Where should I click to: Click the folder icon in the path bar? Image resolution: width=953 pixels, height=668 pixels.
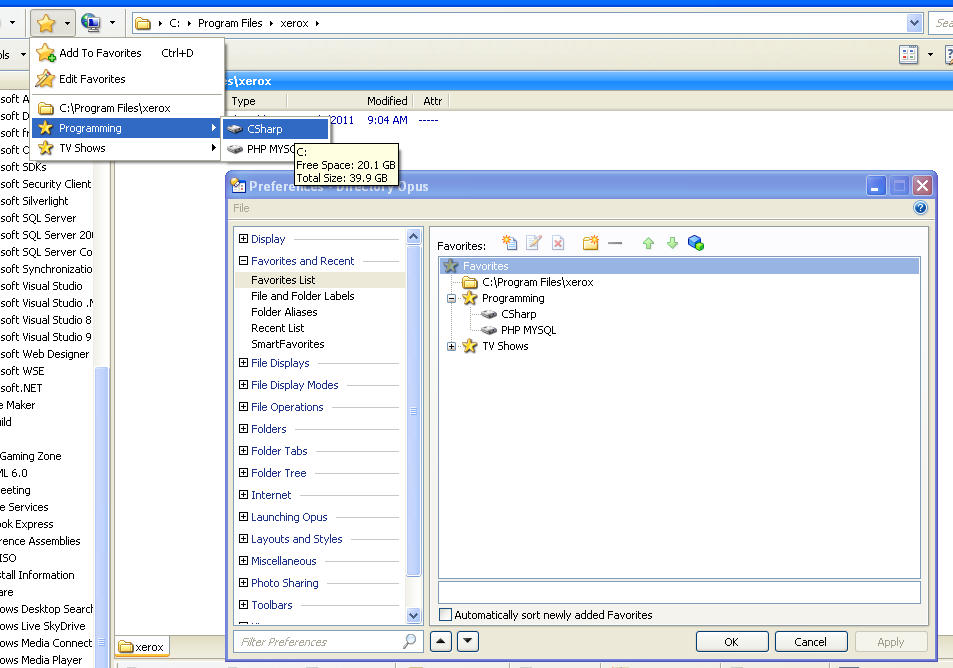click(143, 23)
